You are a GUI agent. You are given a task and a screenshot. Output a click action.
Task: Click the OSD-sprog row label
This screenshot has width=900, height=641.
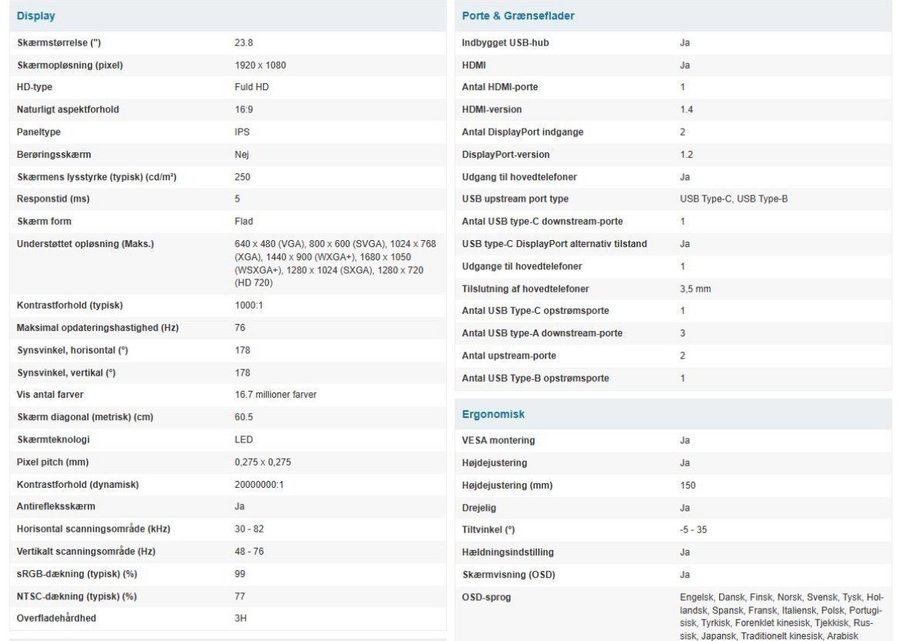coord(487,597)
